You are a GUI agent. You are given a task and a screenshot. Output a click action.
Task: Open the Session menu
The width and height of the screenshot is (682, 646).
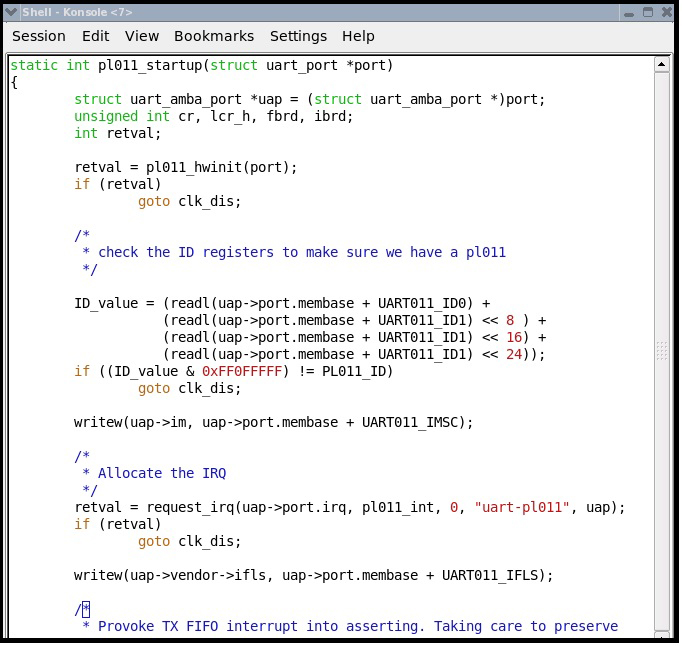[x=39, y=36]
